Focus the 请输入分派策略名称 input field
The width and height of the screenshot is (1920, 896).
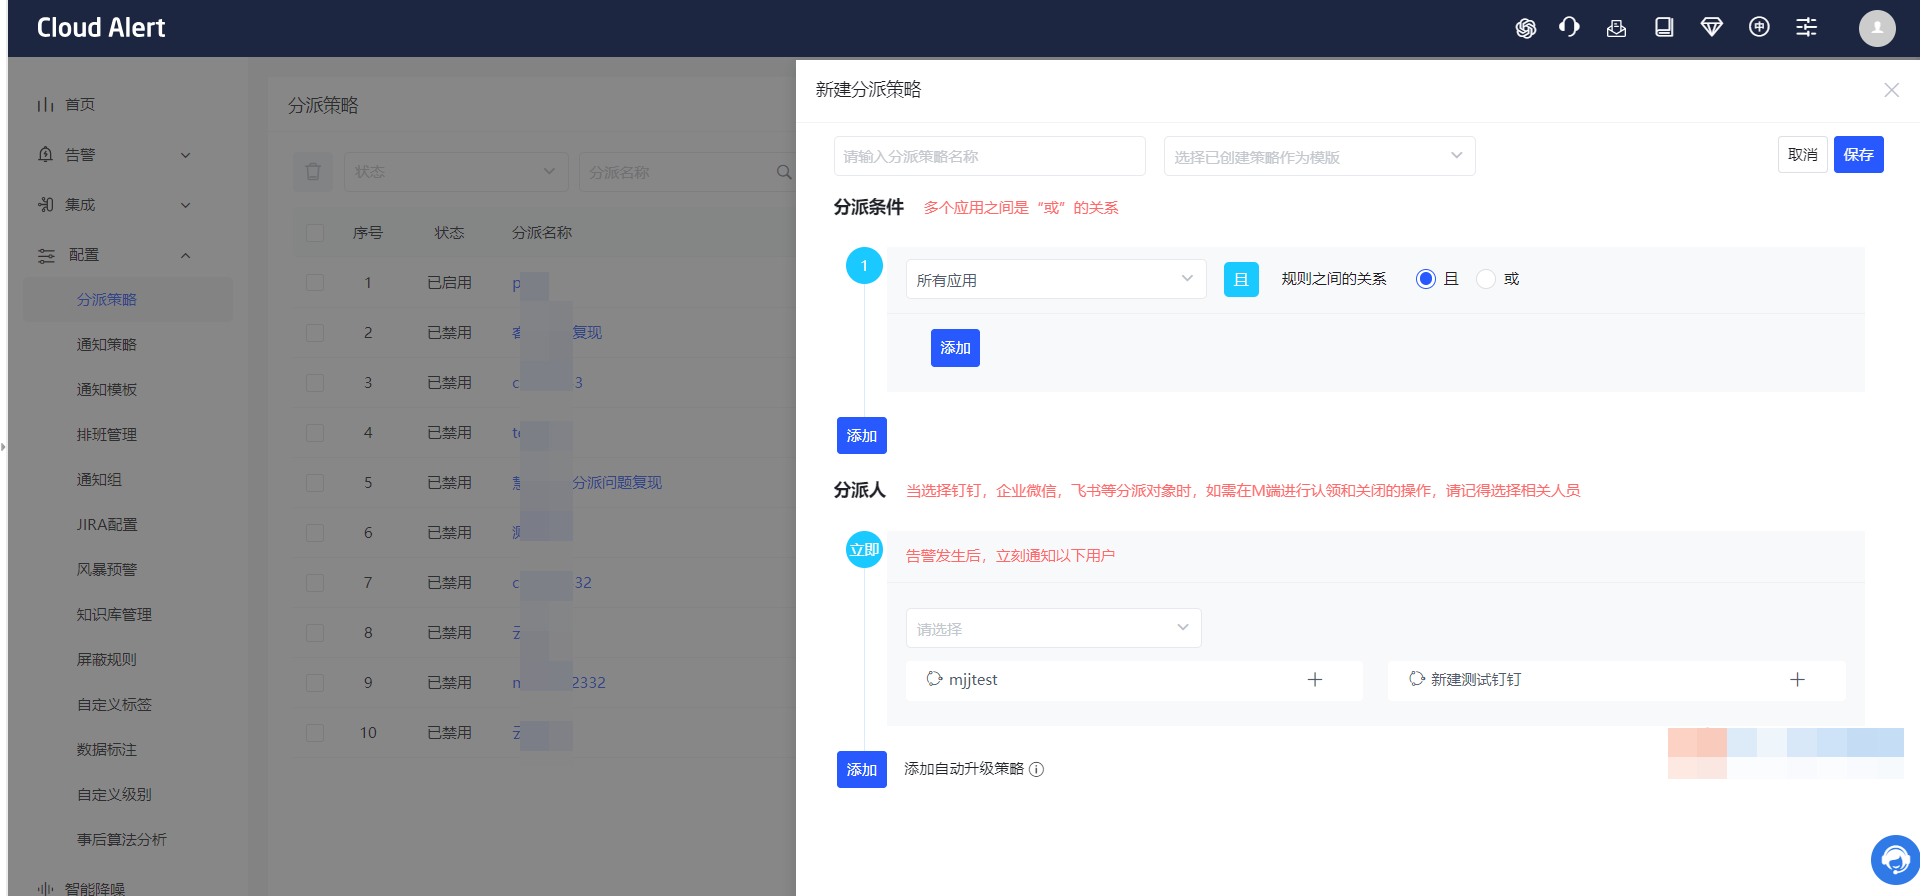click(x=989, y=156)
